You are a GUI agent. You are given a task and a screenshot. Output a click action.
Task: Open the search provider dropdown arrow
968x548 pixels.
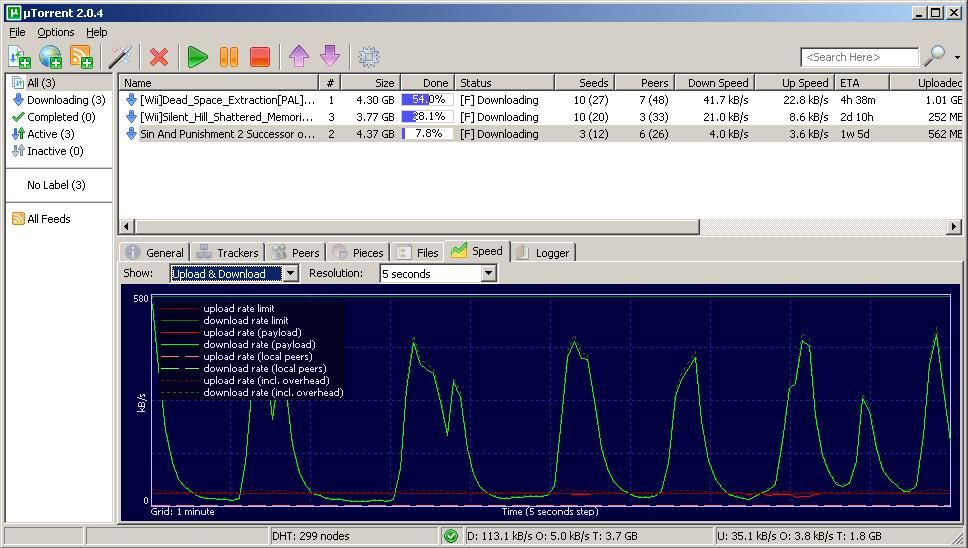(x=958, y=57)
